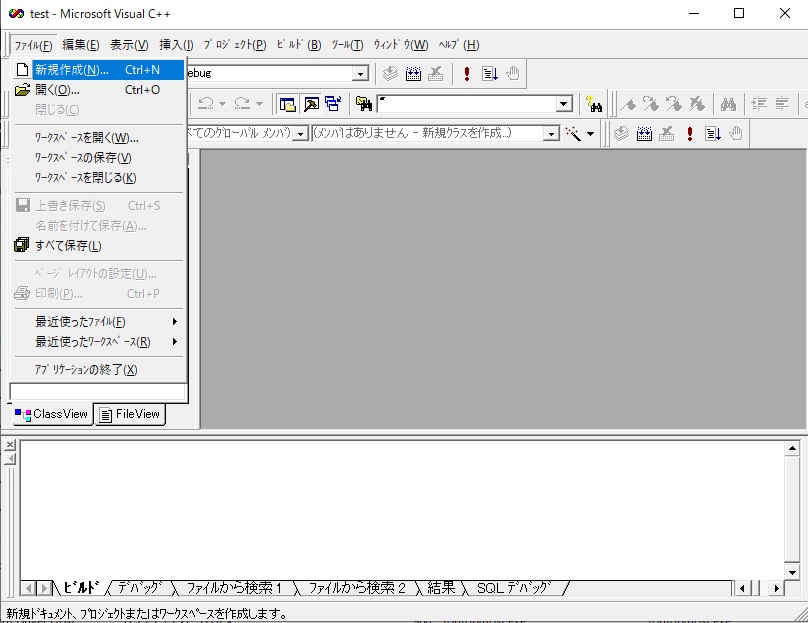Image resolution: width=808 pixels, height=623 pixels.
Task: Open the WizardBar actions dropdown arrow
Action: pos(591,133)
